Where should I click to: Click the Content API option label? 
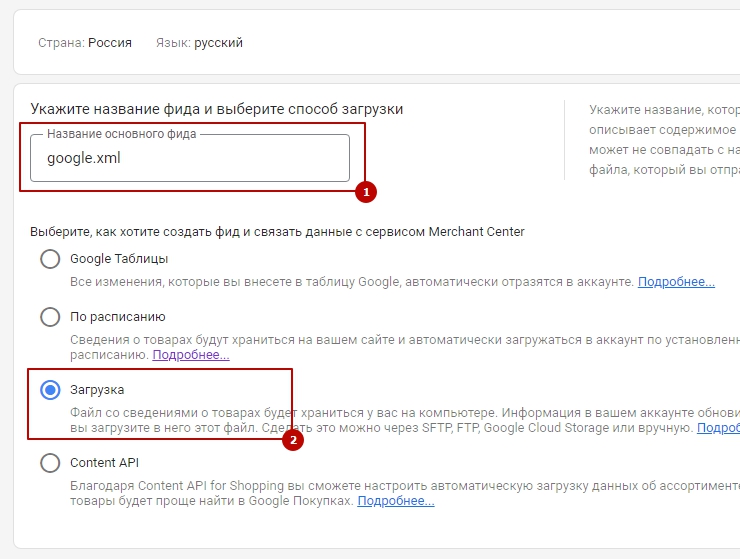click(x=104, y=463)
